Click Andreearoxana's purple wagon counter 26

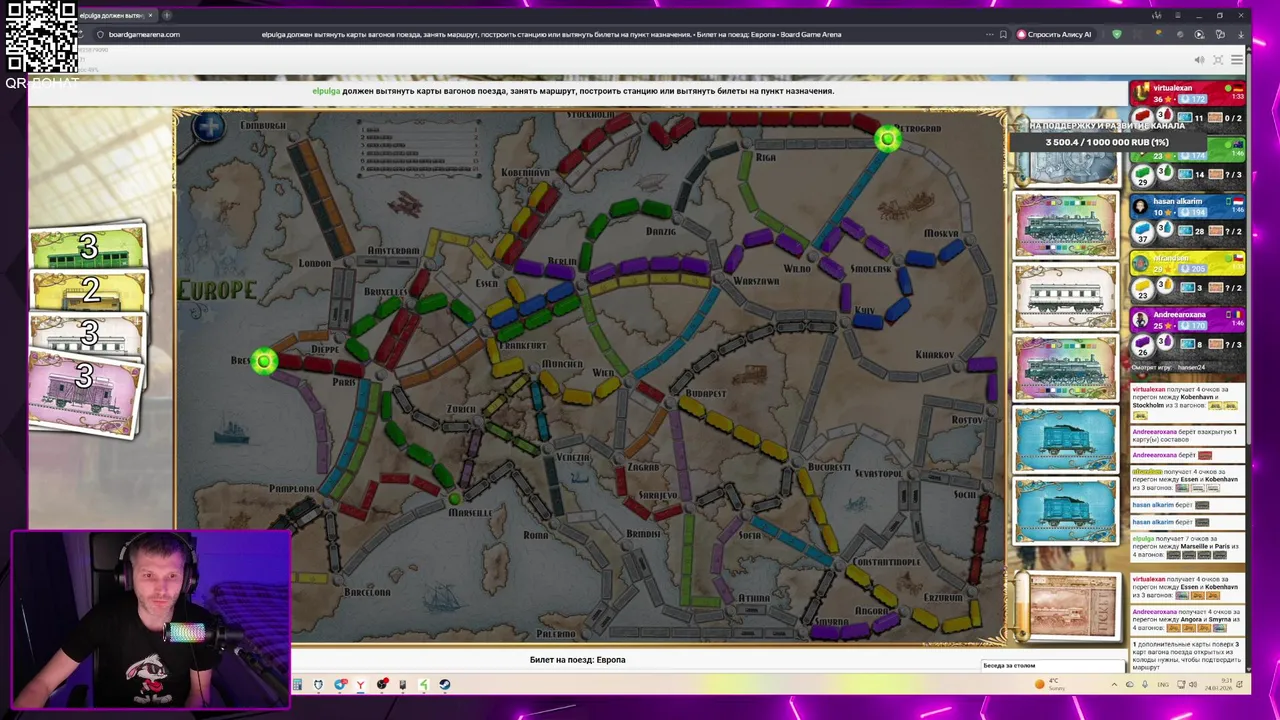[x=1141, y=345]
